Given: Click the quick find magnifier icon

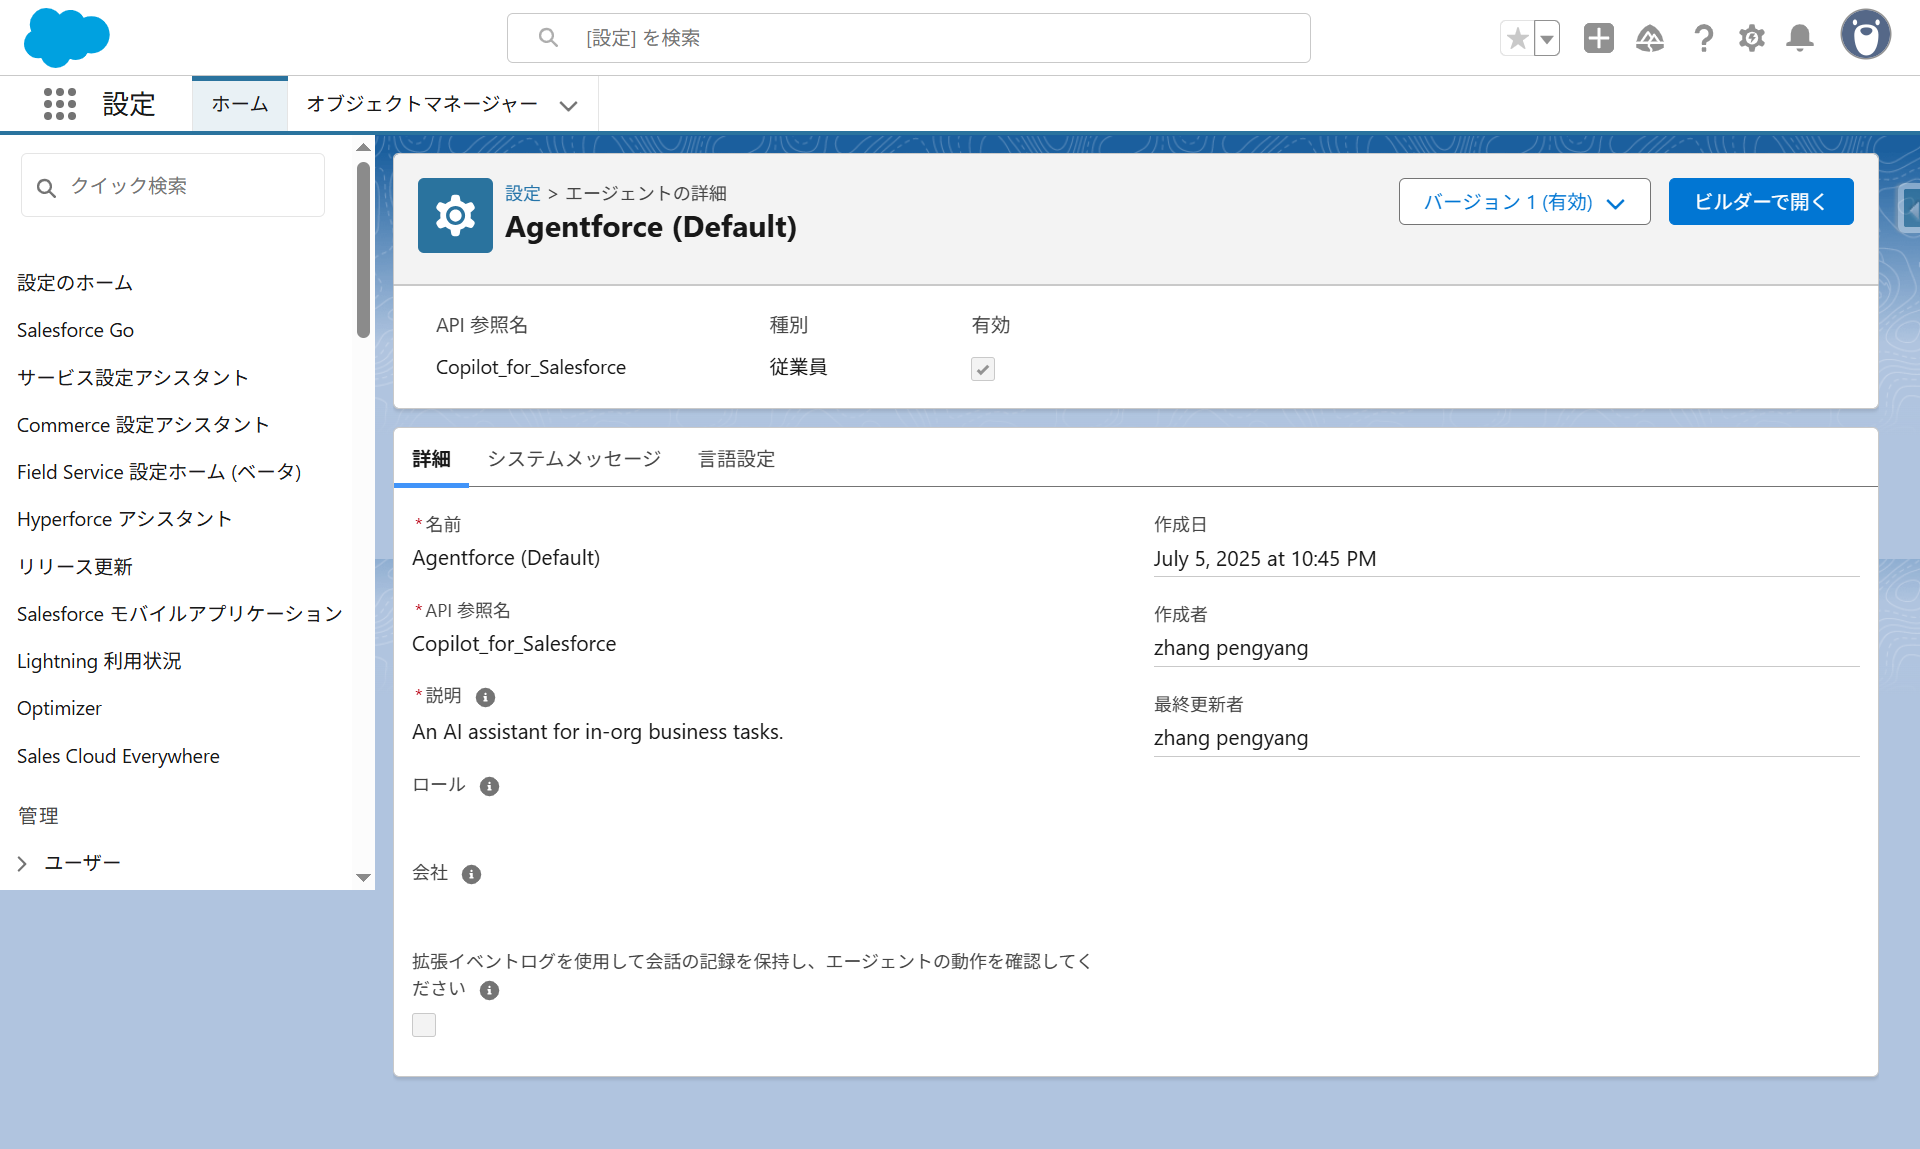Looking at the screenshot, I should pyautogui.click(x=46, y=187).
